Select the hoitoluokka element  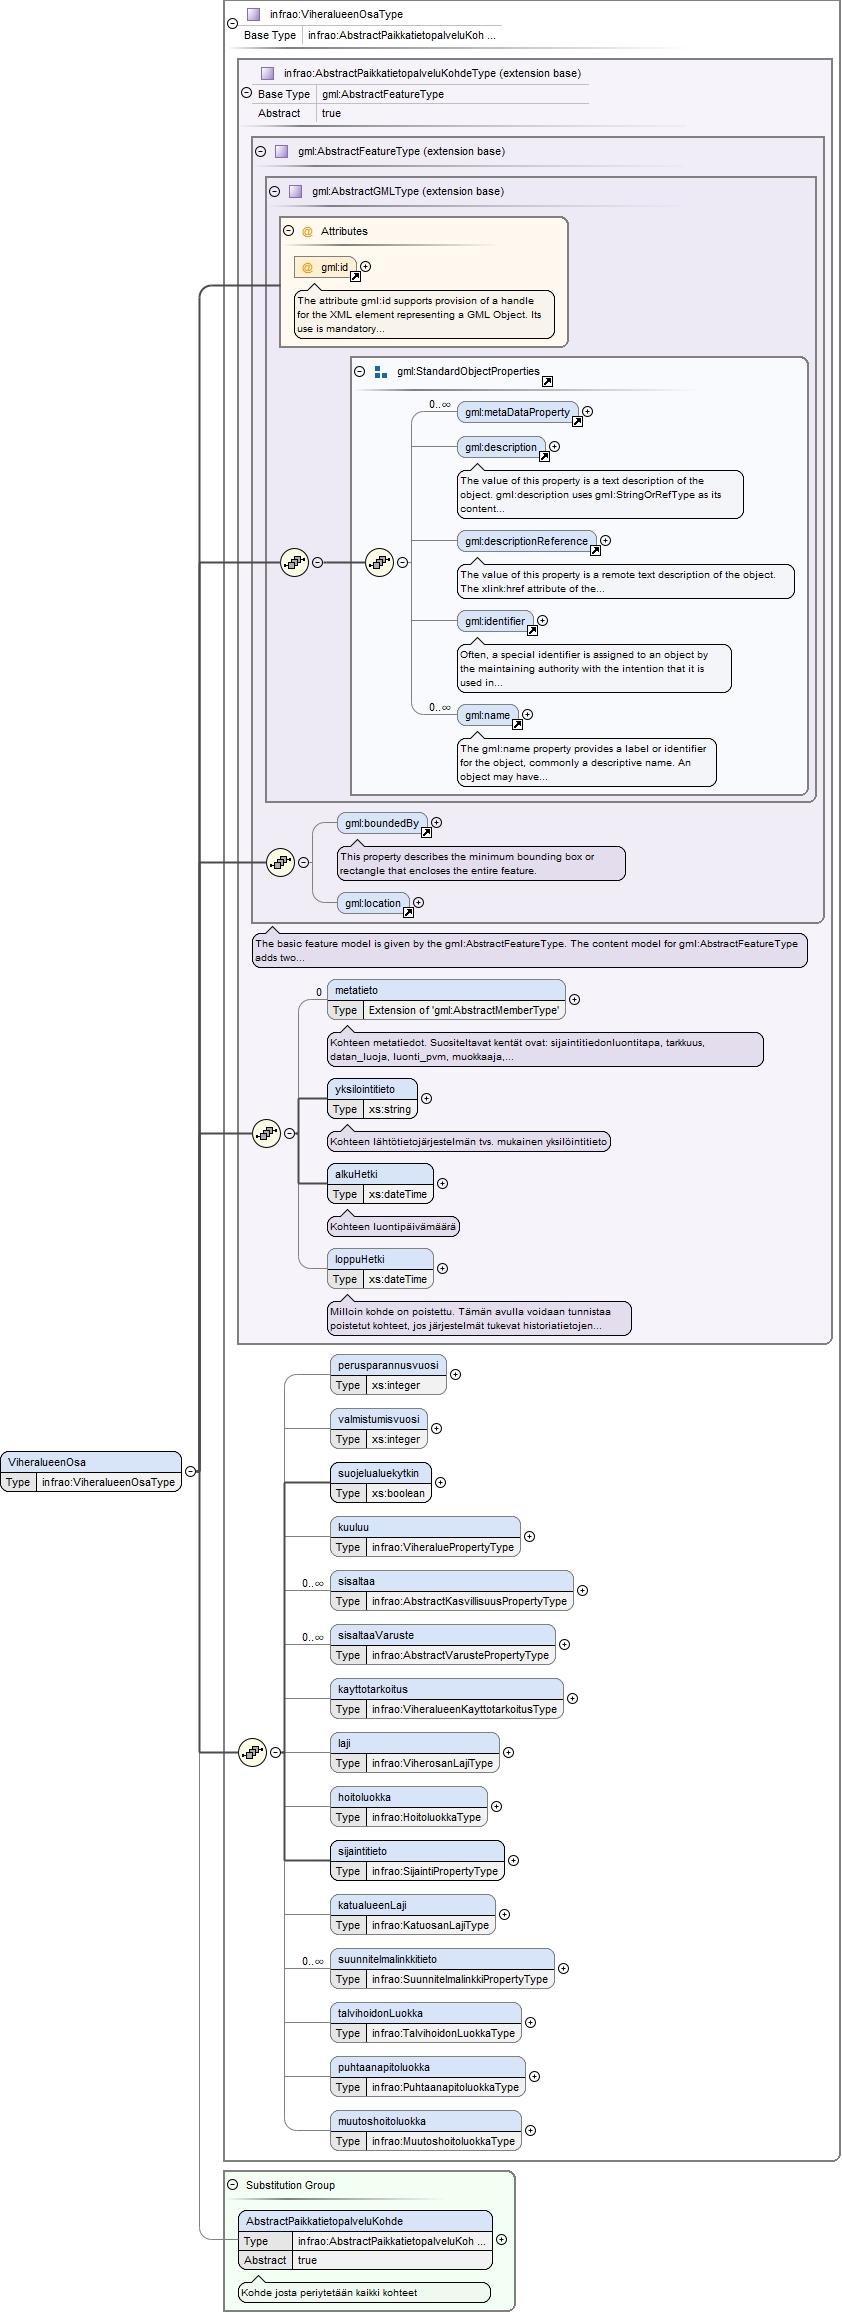tap(409, 1807)
